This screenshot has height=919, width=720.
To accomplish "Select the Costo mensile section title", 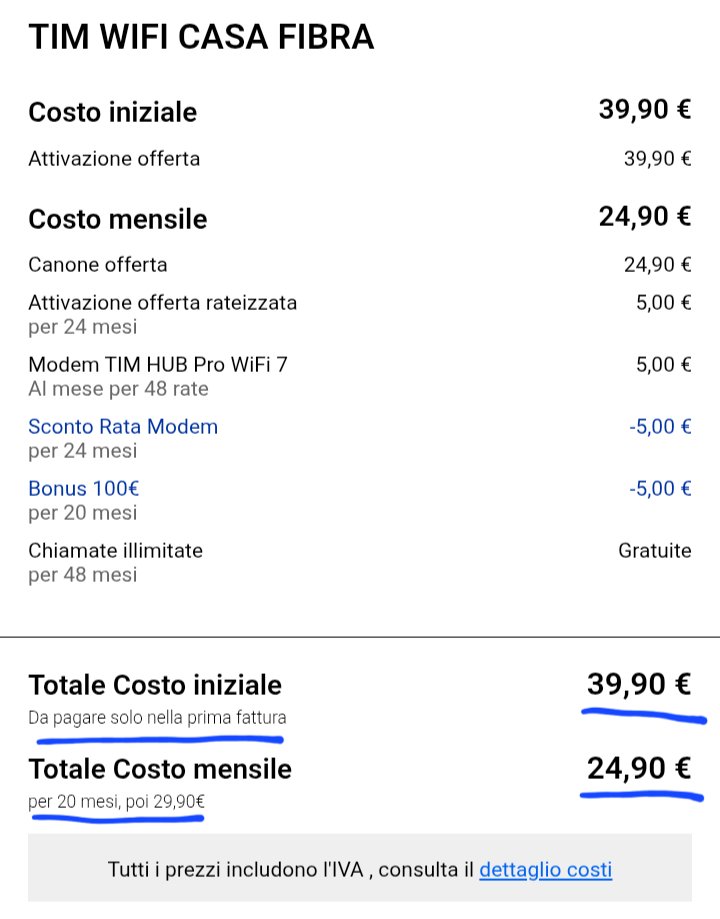I will click(117, 219).
